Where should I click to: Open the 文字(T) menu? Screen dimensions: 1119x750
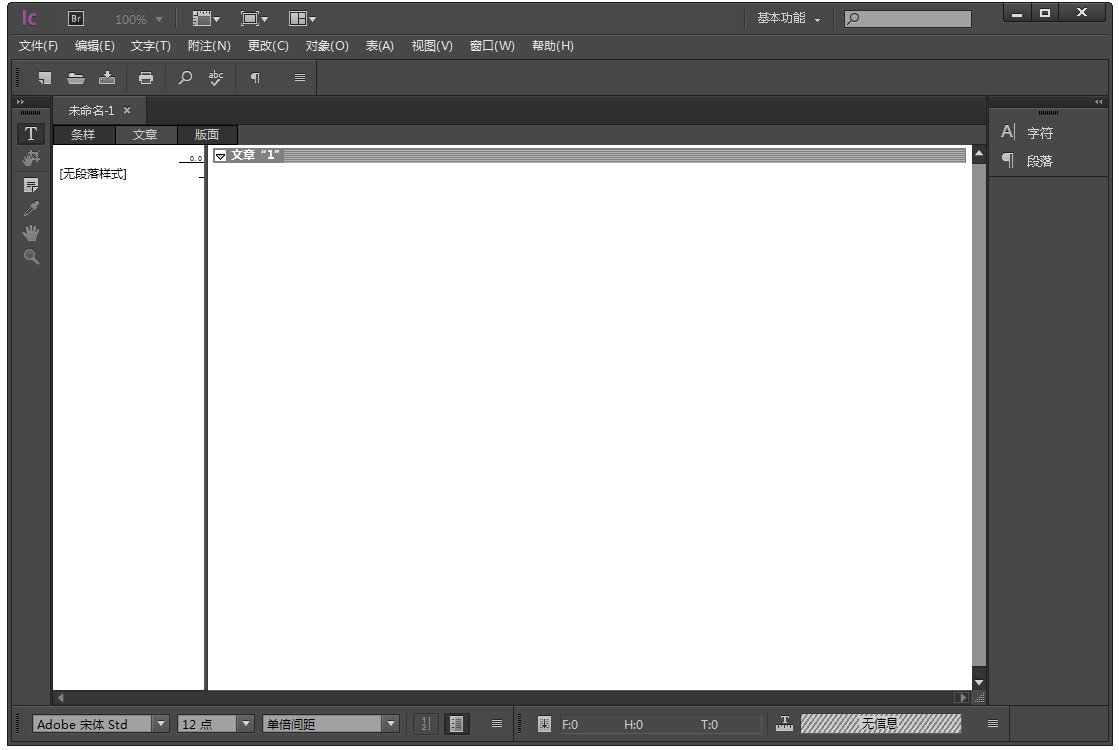click(x=150, y=46)
